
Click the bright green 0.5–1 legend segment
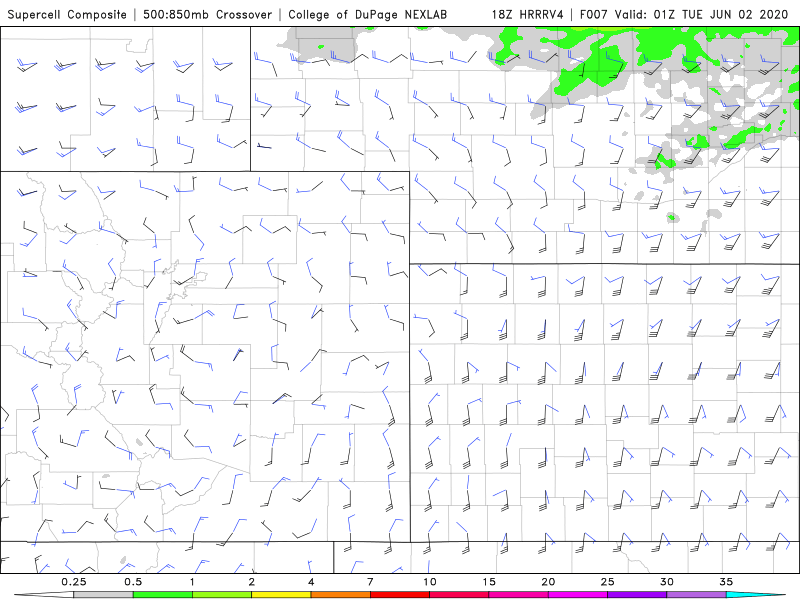[163, 595]
